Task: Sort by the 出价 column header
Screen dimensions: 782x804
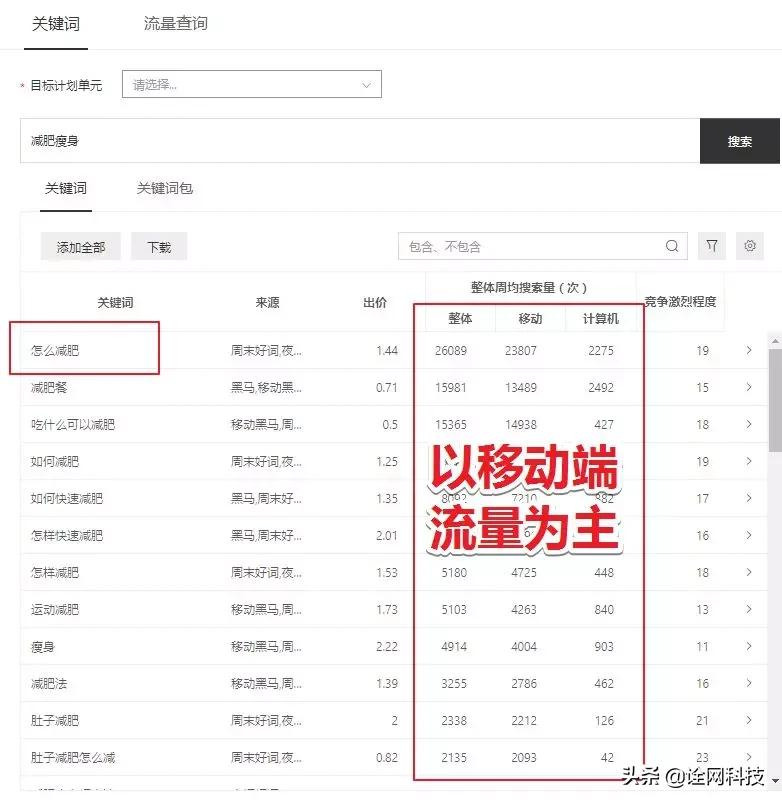Action: (x=375, y=302)
